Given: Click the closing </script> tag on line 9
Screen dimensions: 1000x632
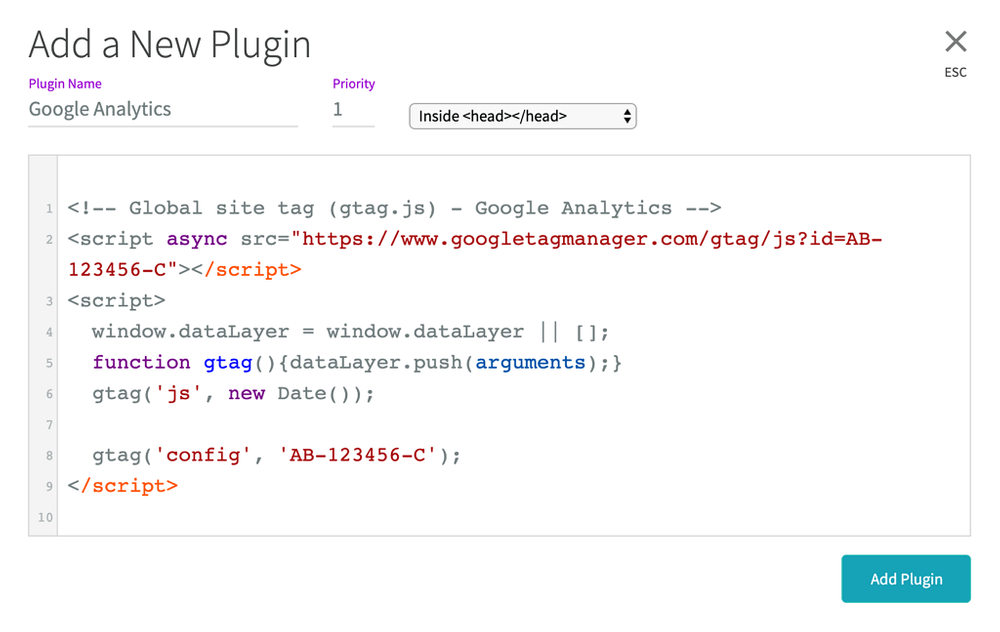Looking at the screenshot, I should coord(122,486).
